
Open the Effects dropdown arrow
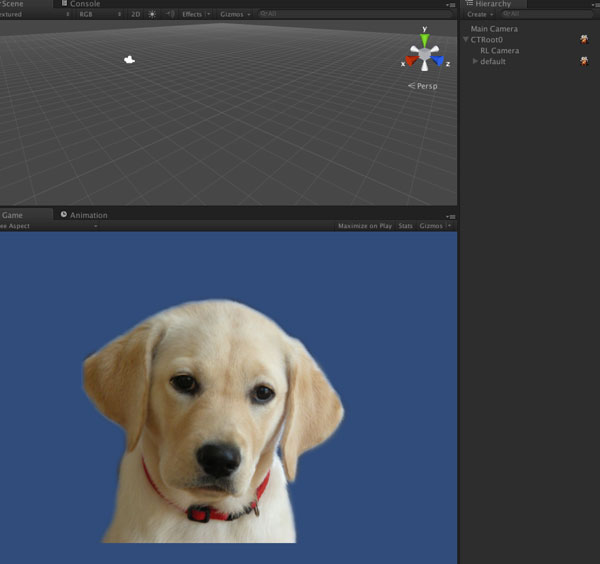[x=209, y=14]
